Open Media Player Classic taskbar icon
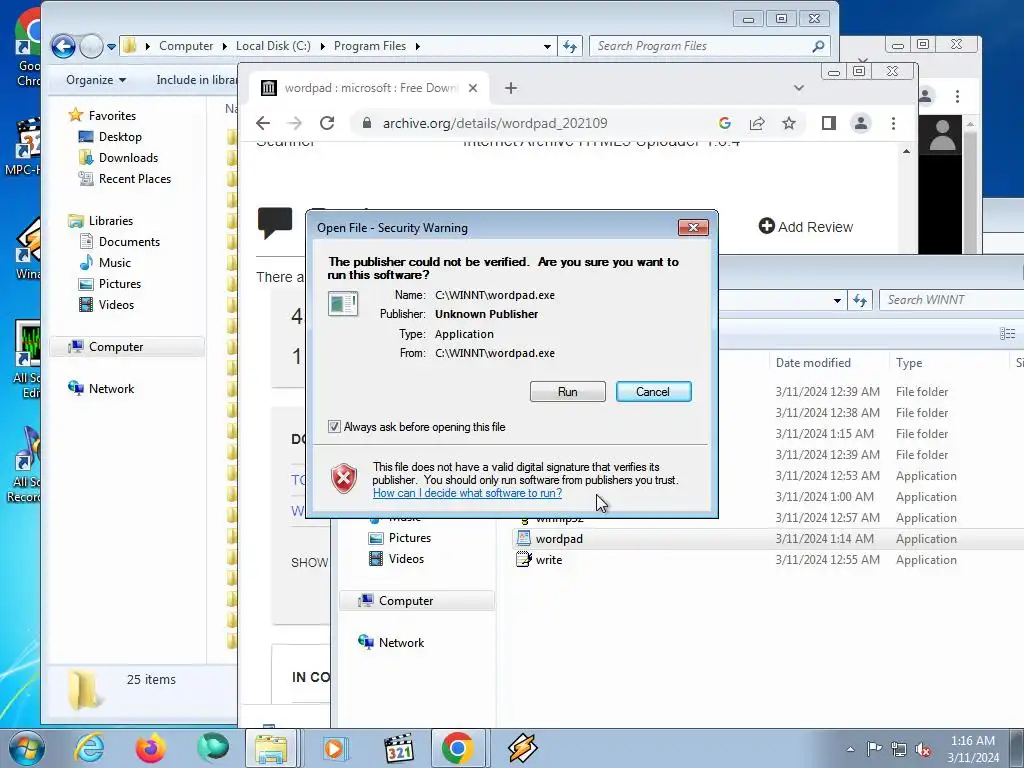 [398, 748]
